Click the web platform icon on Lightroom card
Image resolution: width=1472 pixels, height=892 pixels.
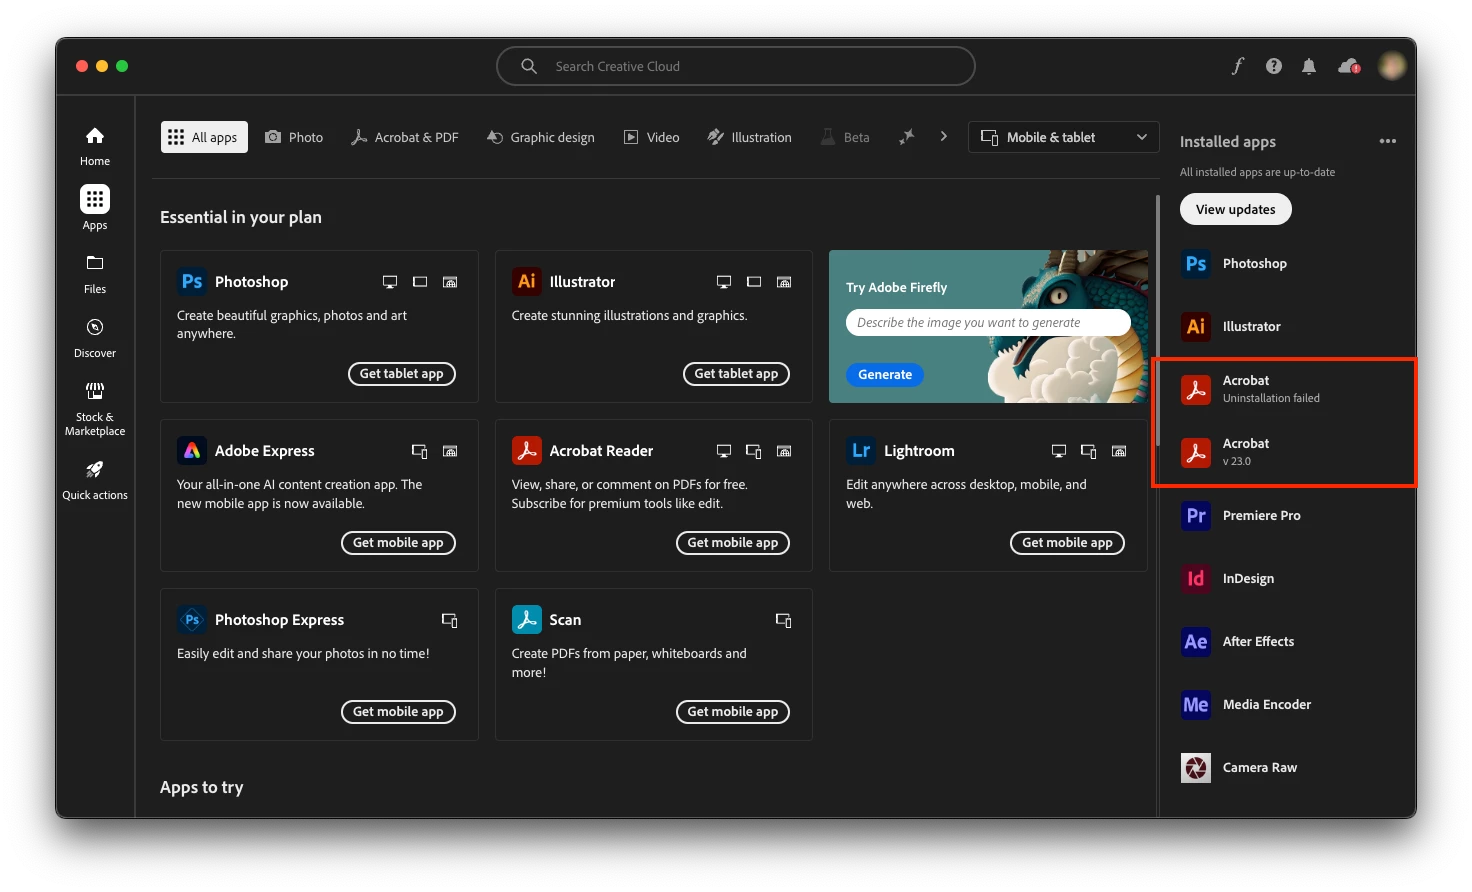[x=1119, y=451]
